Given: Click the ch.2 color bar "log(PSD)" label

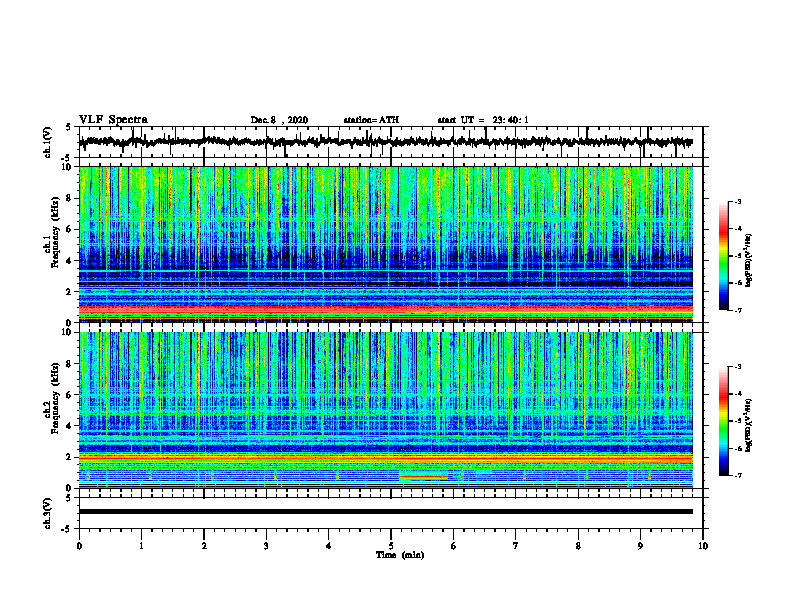Looking at the screenshot, I should [749, 425].
